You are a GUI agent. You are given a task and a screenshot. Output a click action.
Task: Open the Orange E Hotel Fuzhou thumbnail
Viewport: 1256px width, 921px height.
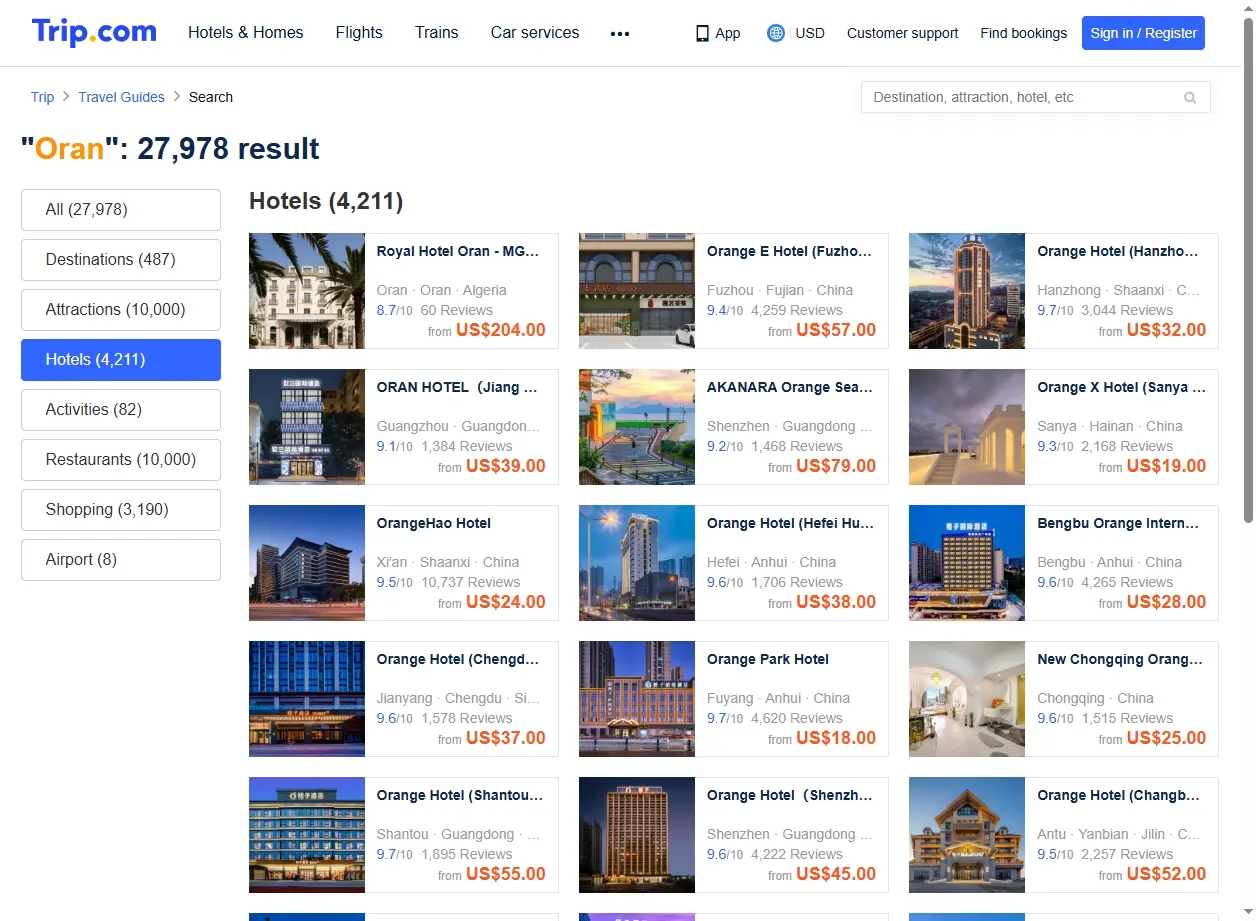point(637,291)
